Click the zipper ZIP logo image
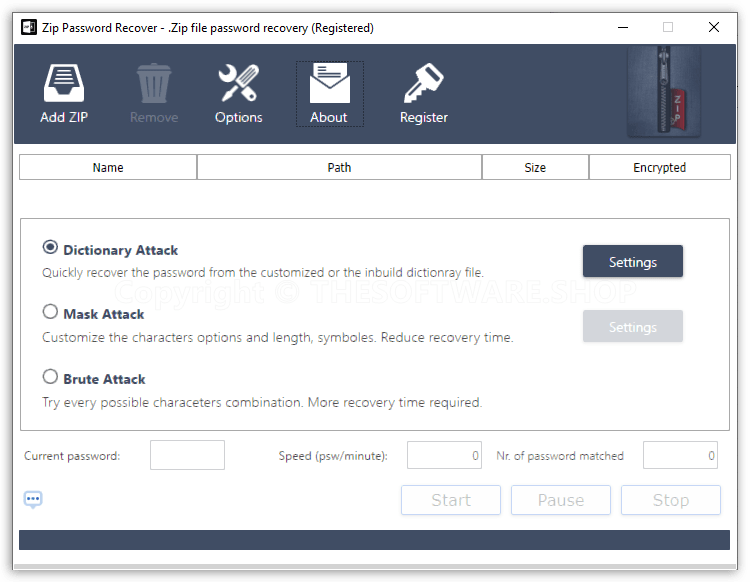 [x=674, y=93]
